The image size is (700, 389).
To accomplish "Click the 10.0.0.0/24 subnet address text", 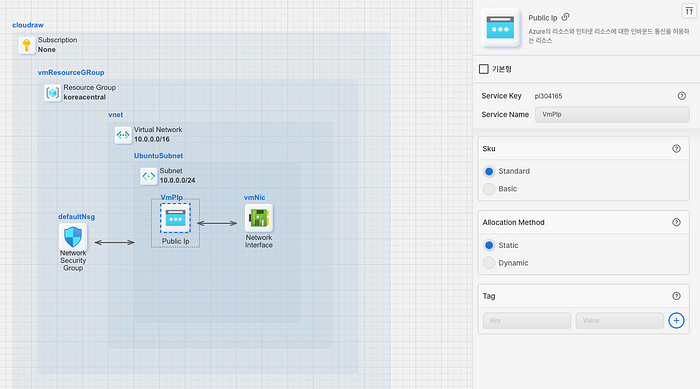I will click(178, 180).
